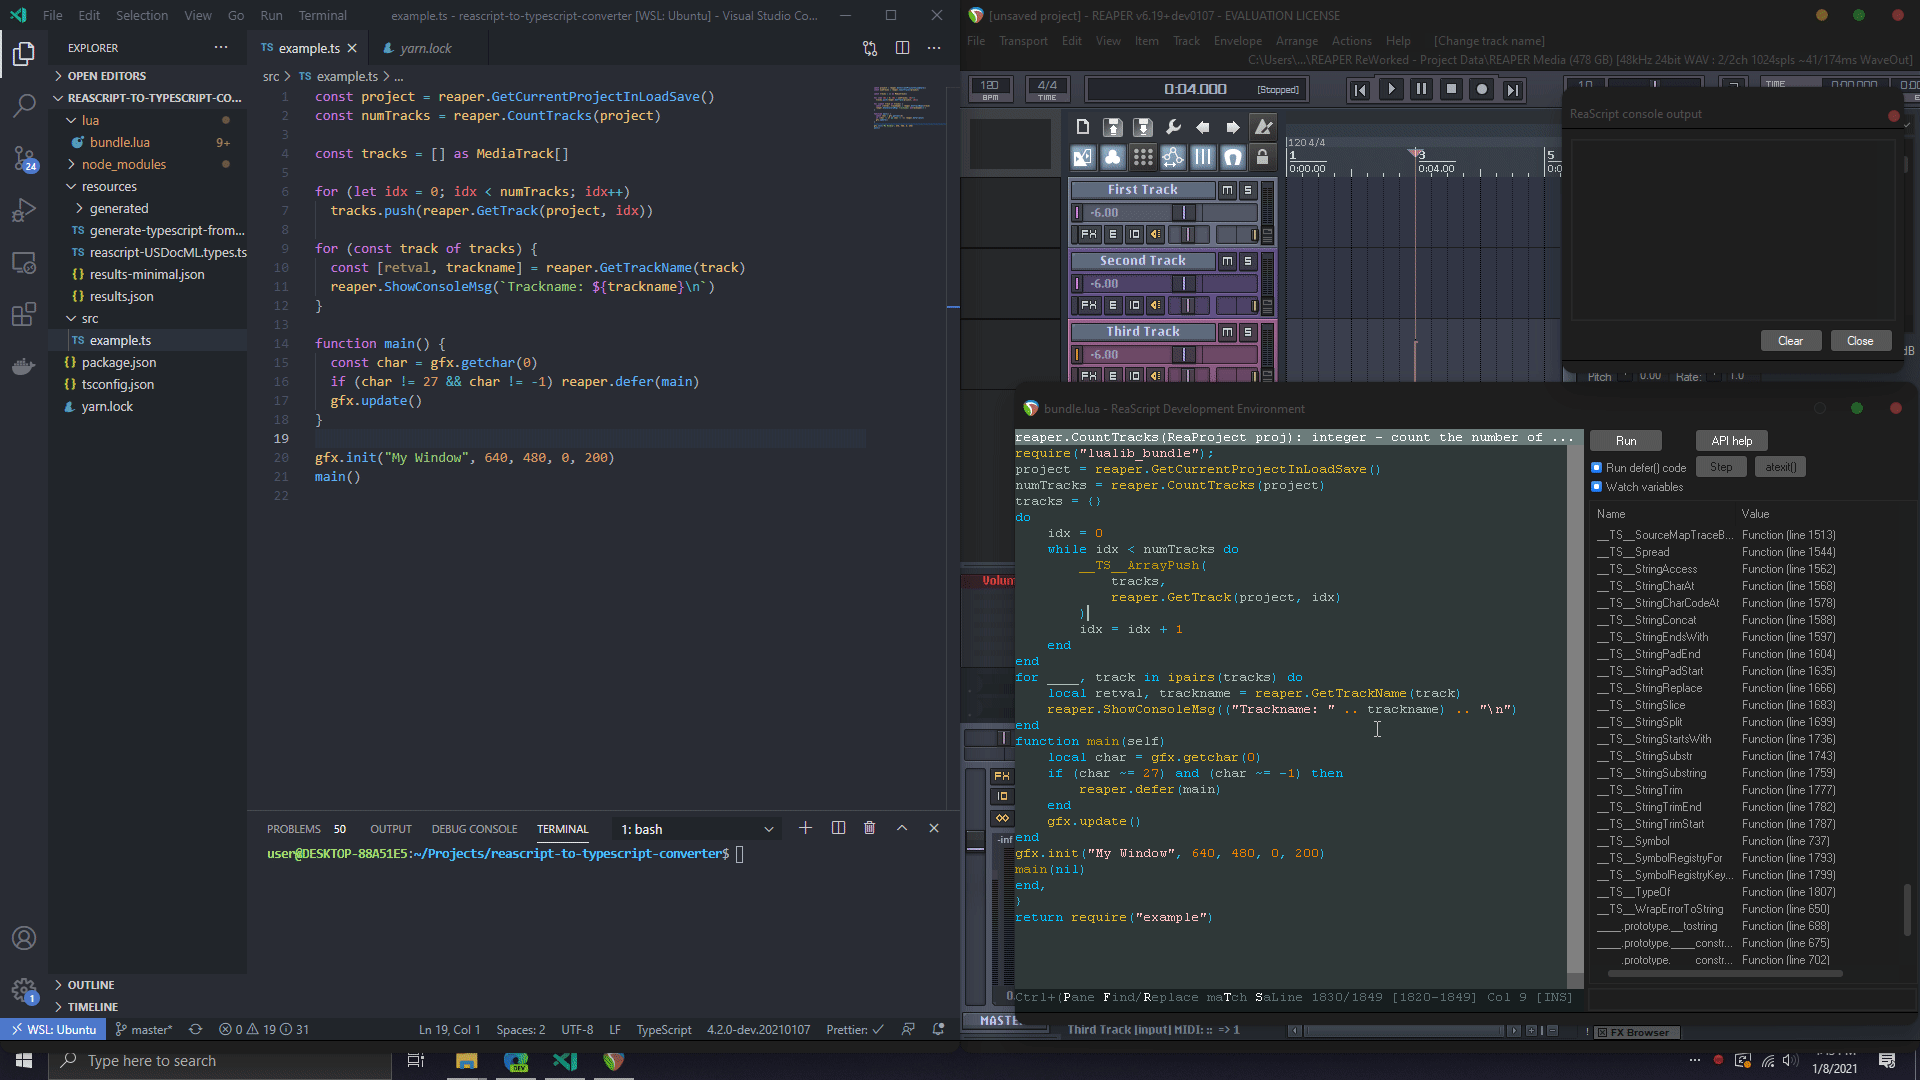This screenshot has height=1080, width=1920.
Task: Open FX window for First Track
Action: 1088,234
